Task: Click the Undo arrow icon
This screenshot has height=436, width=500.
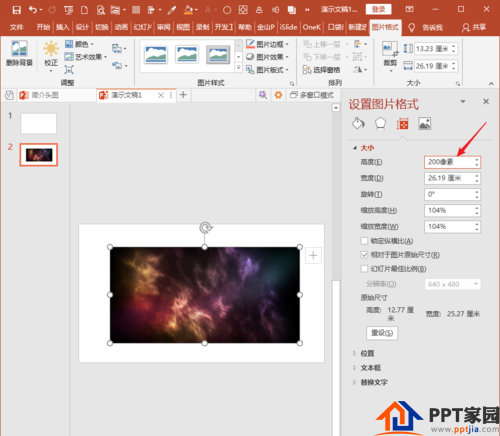Action: (33, 10)
